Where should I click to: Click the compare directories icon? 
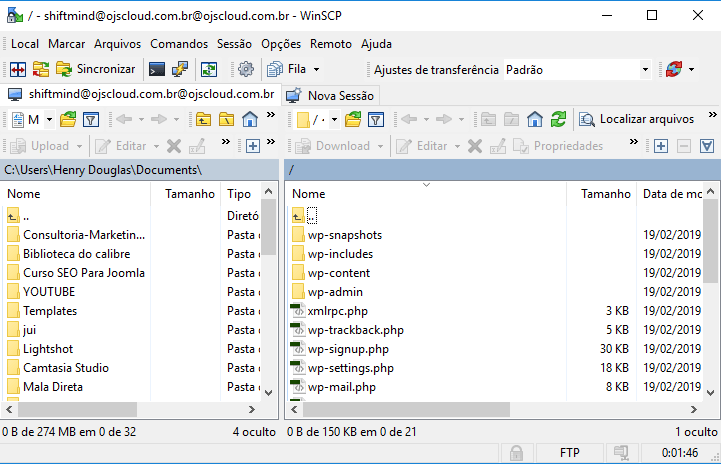(x=18, y=69)
